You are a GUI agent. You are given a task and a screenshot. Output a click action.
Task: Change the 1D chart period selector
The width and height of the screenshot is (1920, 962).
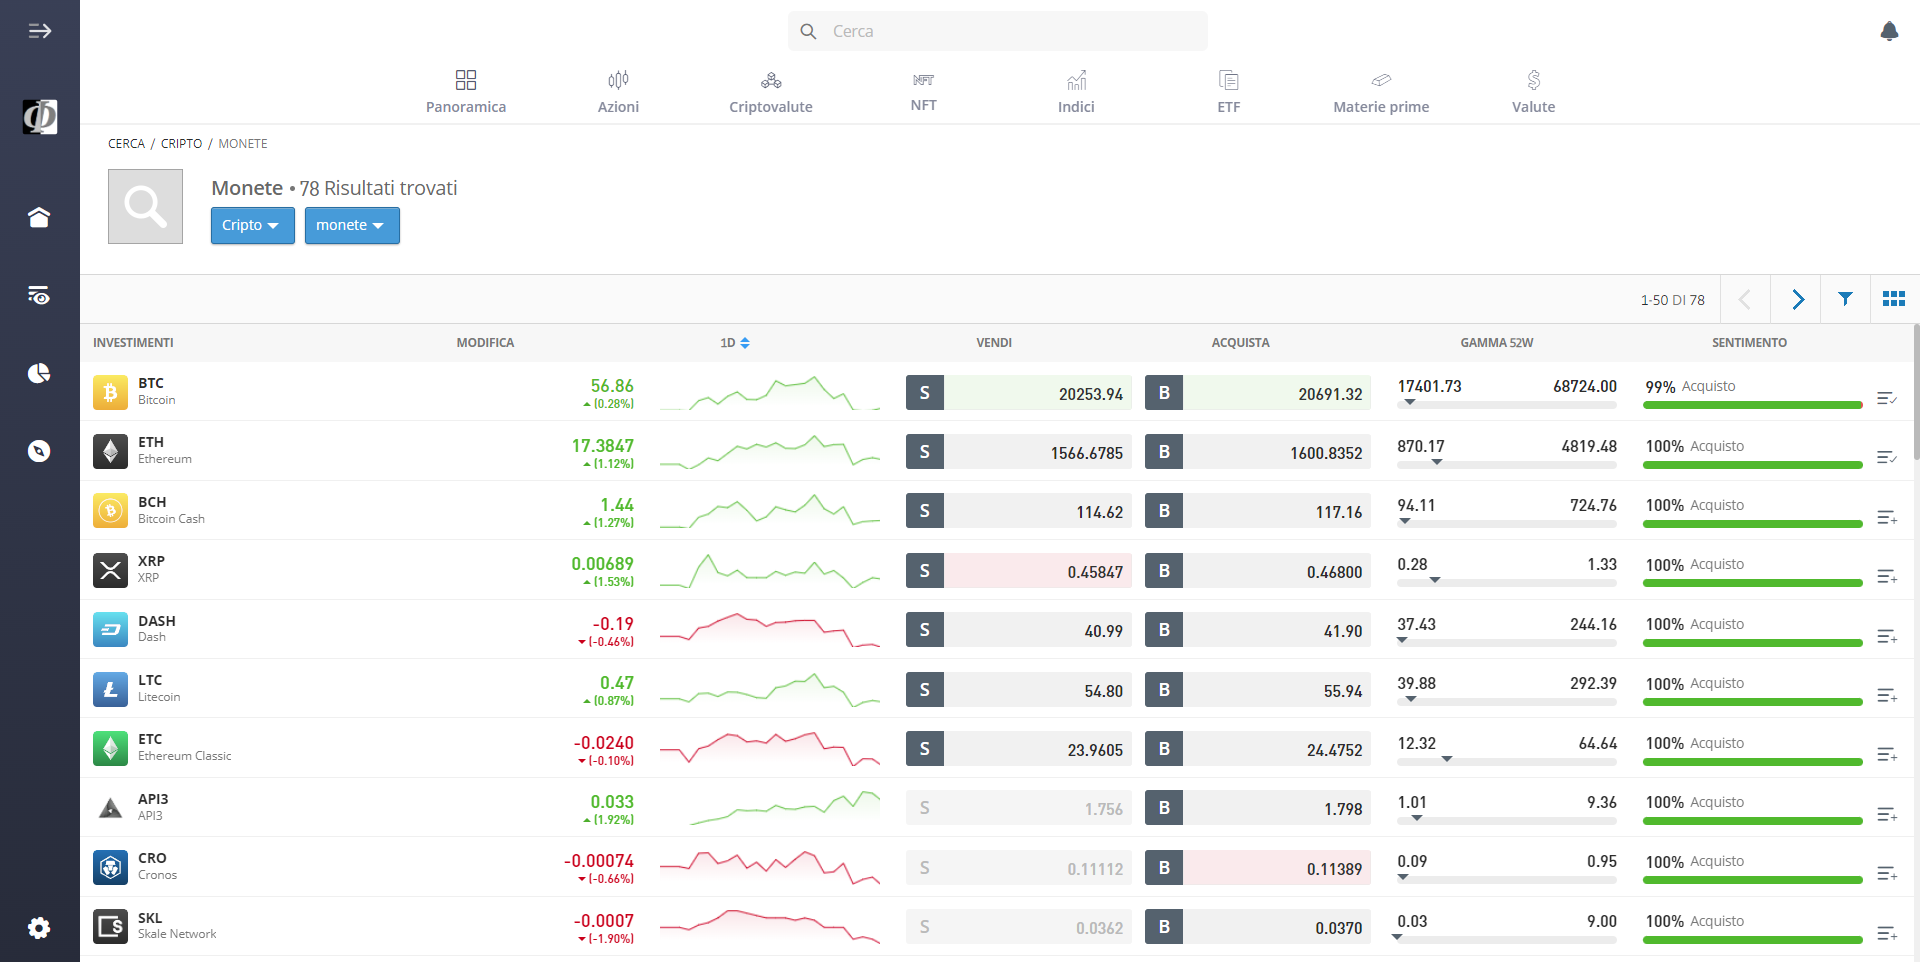pos(735,343)
